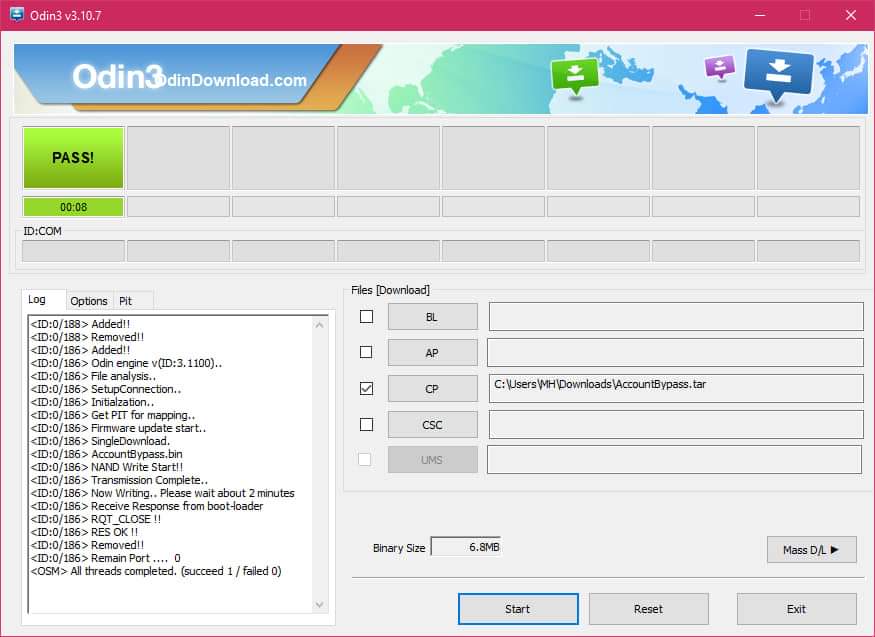Screen dimensions: 875x637
Task: Click the BL file browse button
Action: pos(432,317)
